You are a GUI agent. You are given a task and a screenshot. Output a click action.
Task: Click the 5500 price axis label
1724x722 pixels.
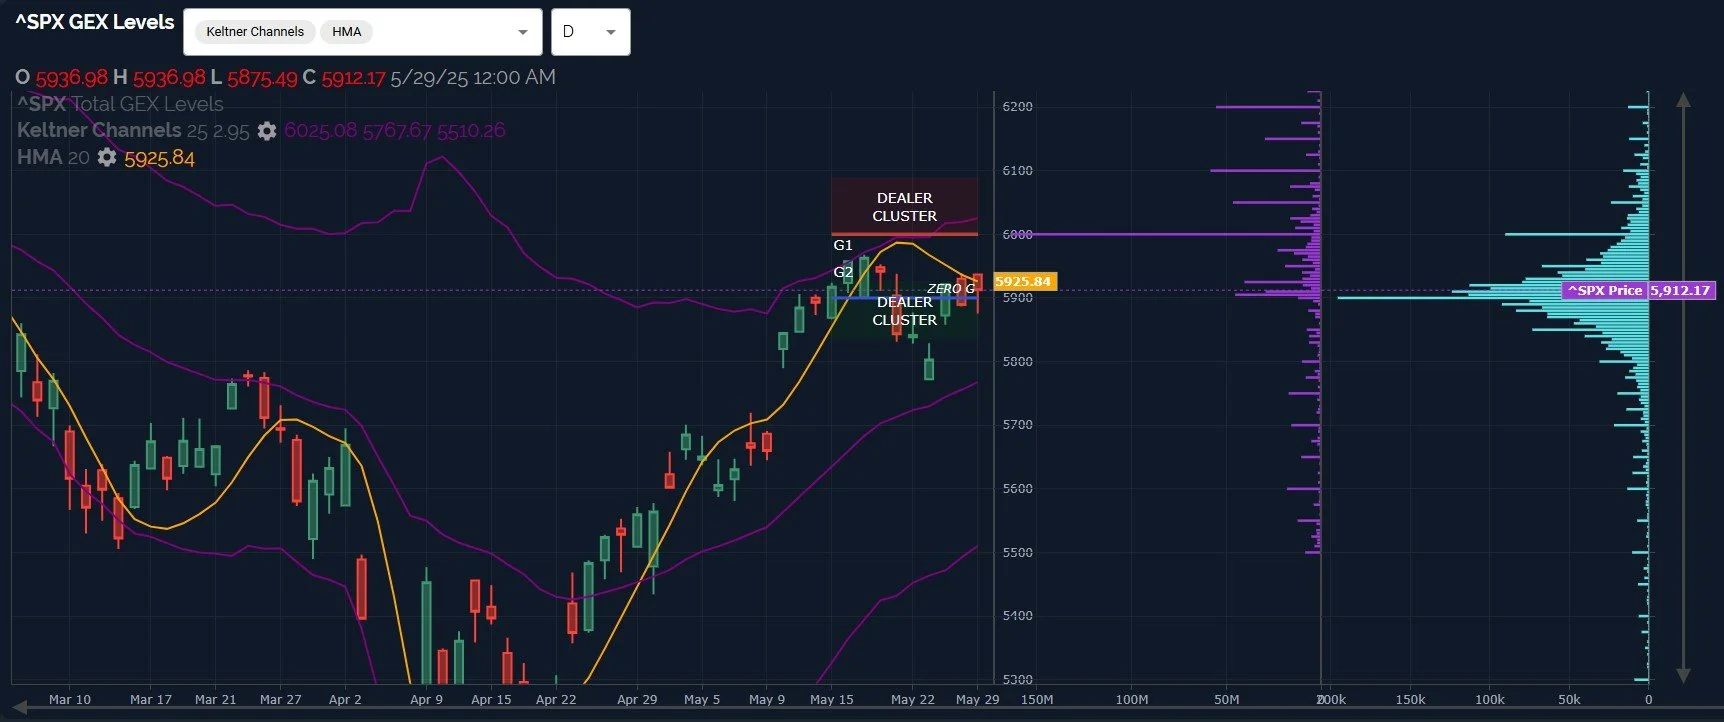click(x=1017, y=552)
